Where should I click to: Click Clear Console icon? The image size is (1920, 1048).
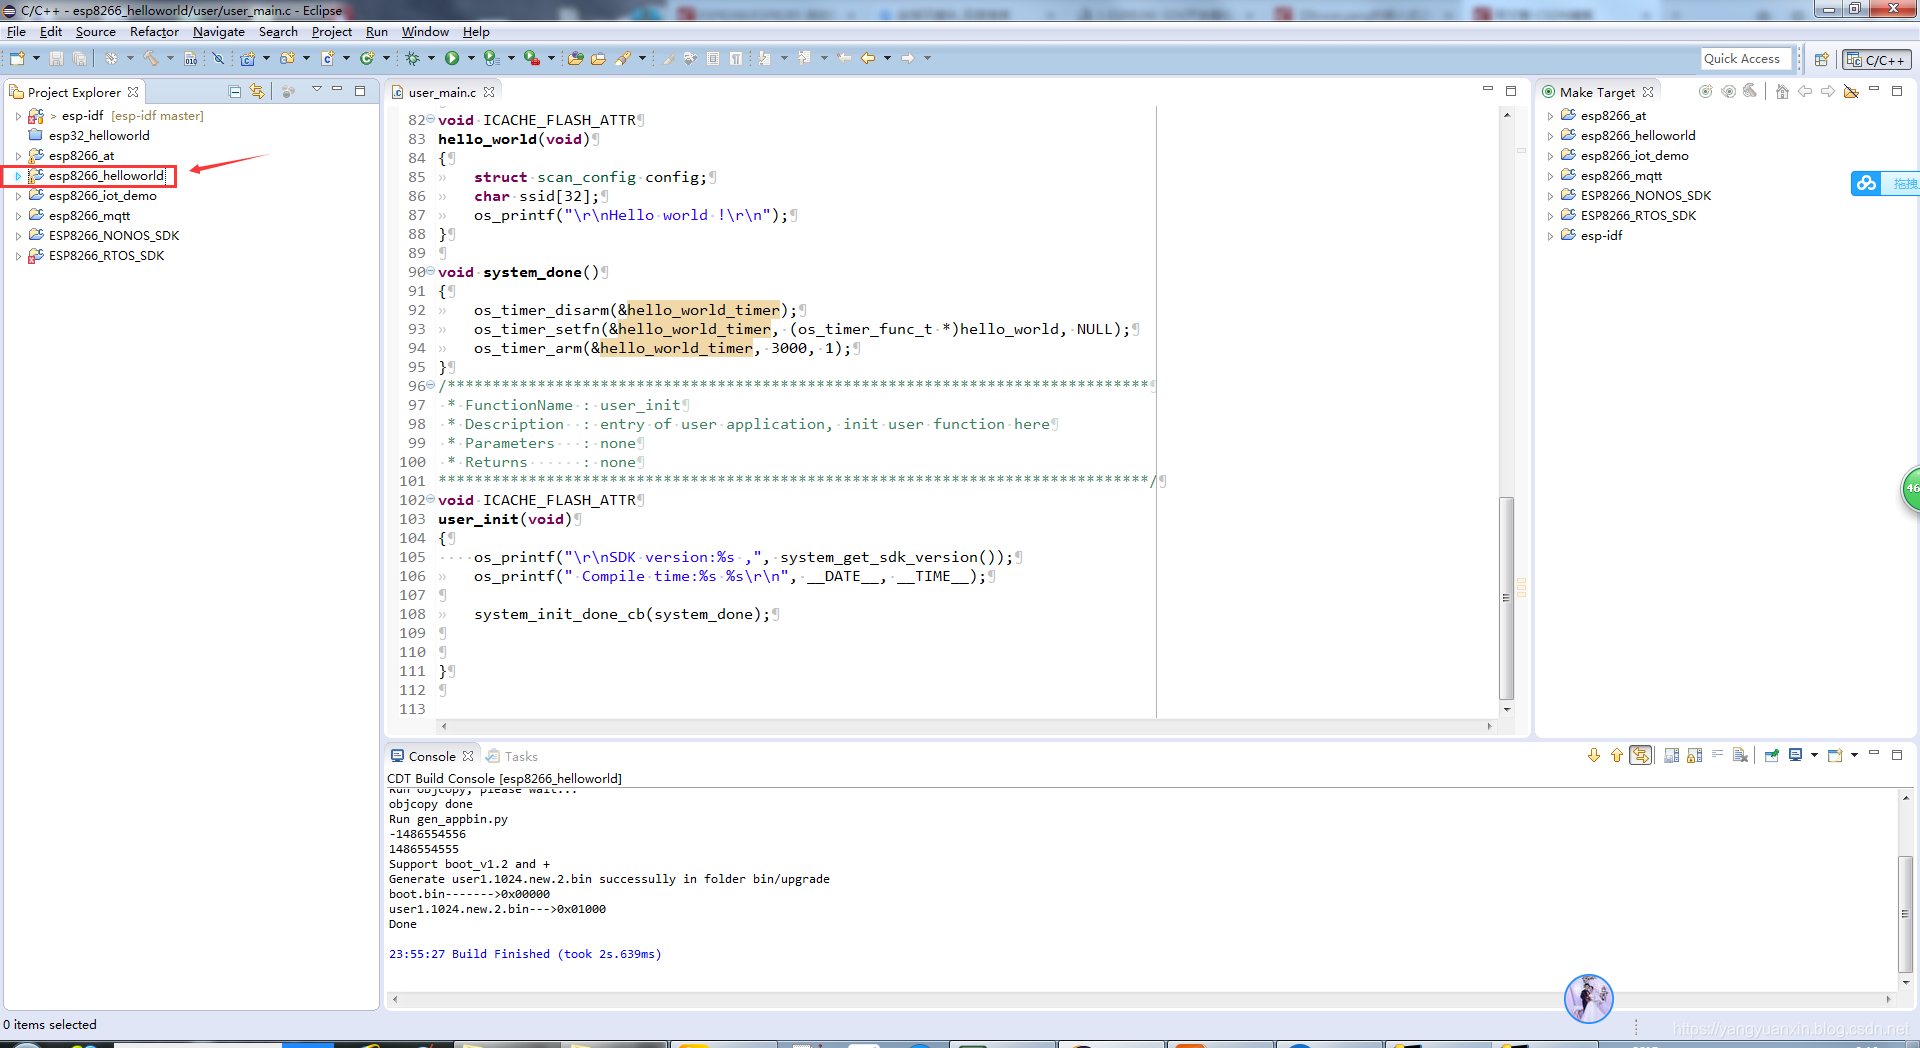point(1740,755)
